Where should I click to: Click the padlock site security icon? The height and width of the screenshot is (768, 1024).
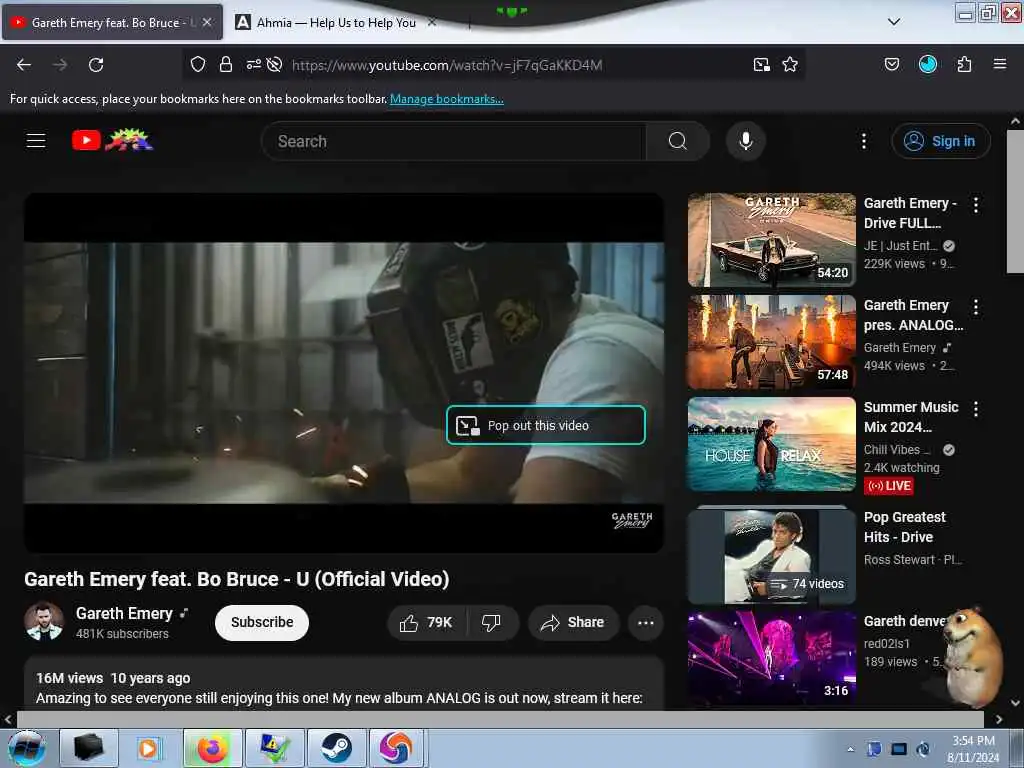pos(226,64)
